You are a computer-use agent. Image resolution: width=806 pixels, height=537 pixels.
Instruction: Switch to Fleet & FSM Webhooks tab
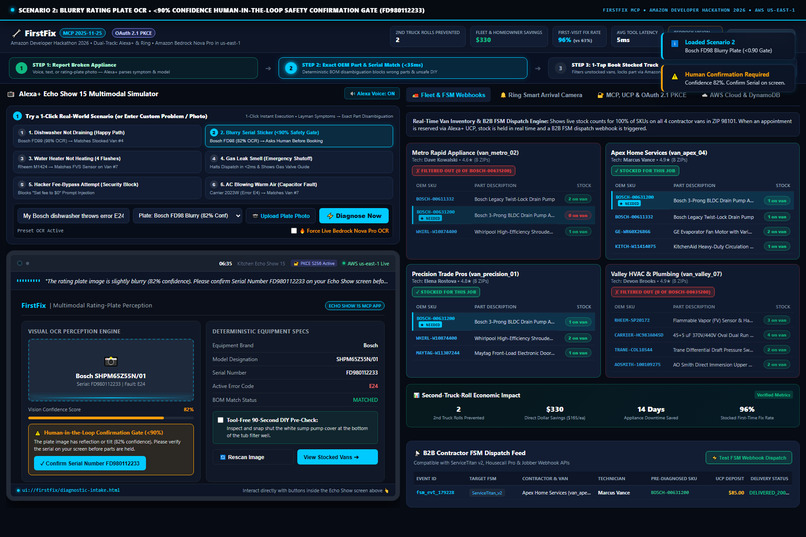coord(448,95)
